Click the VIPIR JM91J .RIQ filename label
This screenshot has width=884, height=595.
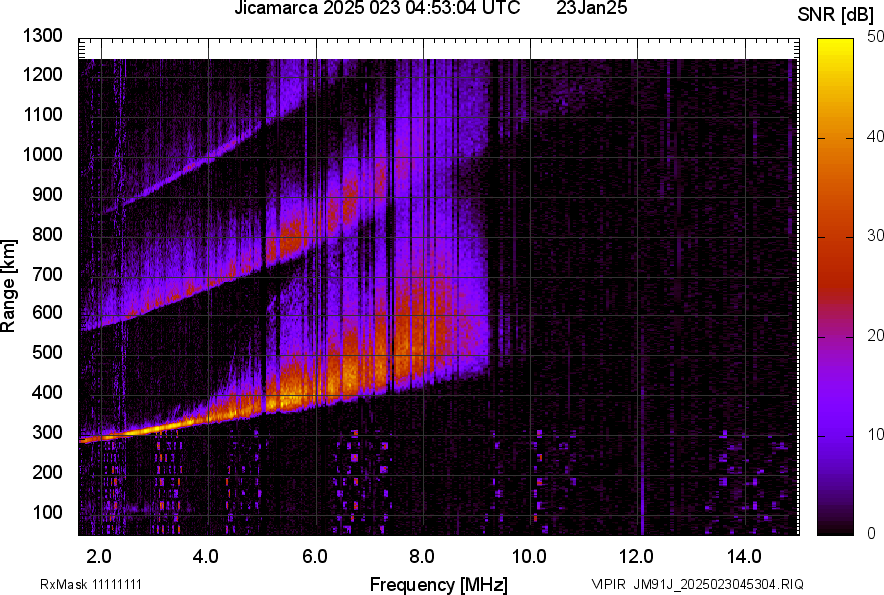[697, 584]
